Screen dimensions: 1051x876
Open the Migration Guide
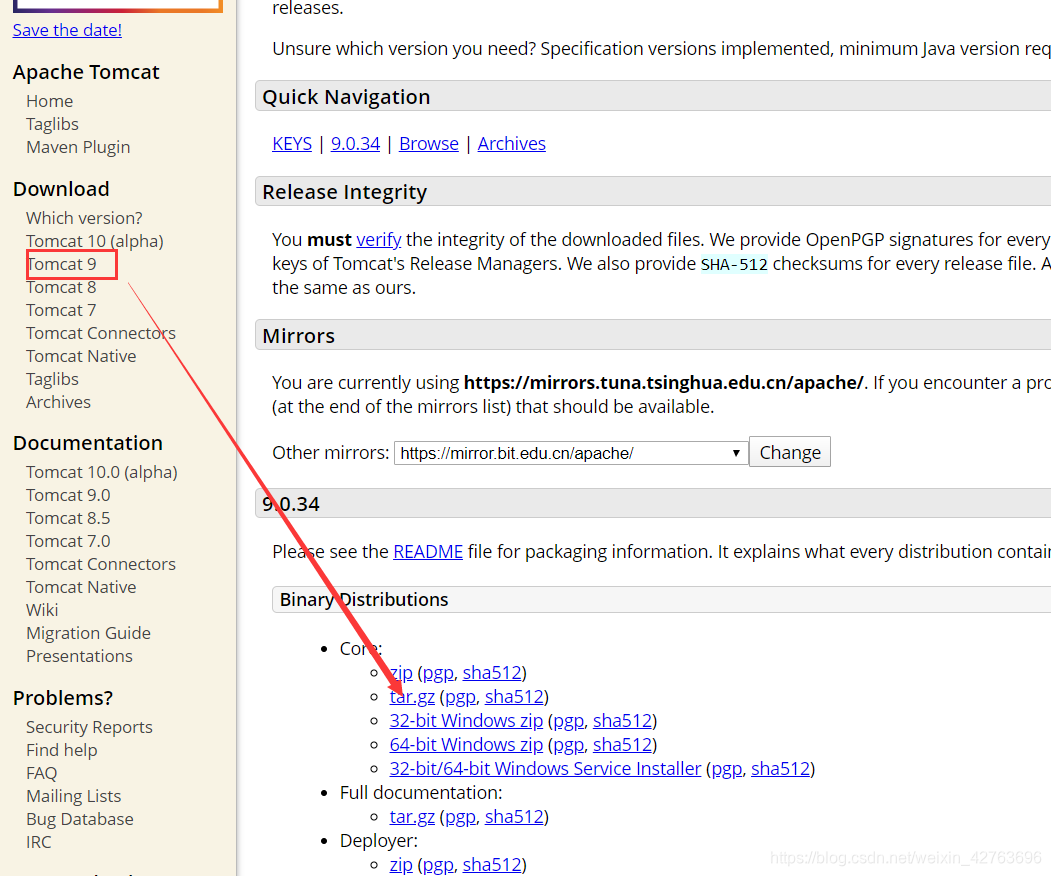pos(88,633)
